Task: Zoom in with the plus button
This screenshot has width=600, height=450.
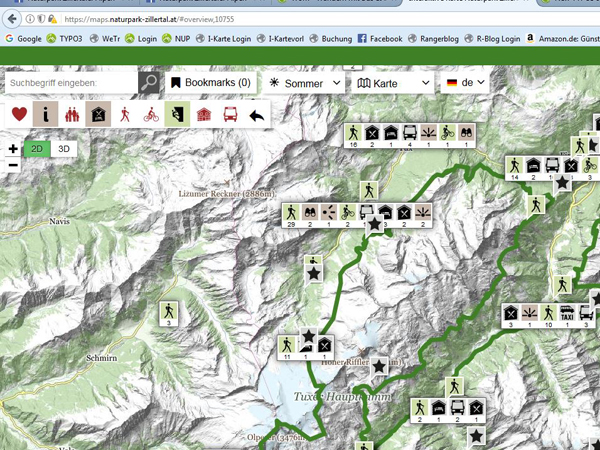Action: (12, 149)
